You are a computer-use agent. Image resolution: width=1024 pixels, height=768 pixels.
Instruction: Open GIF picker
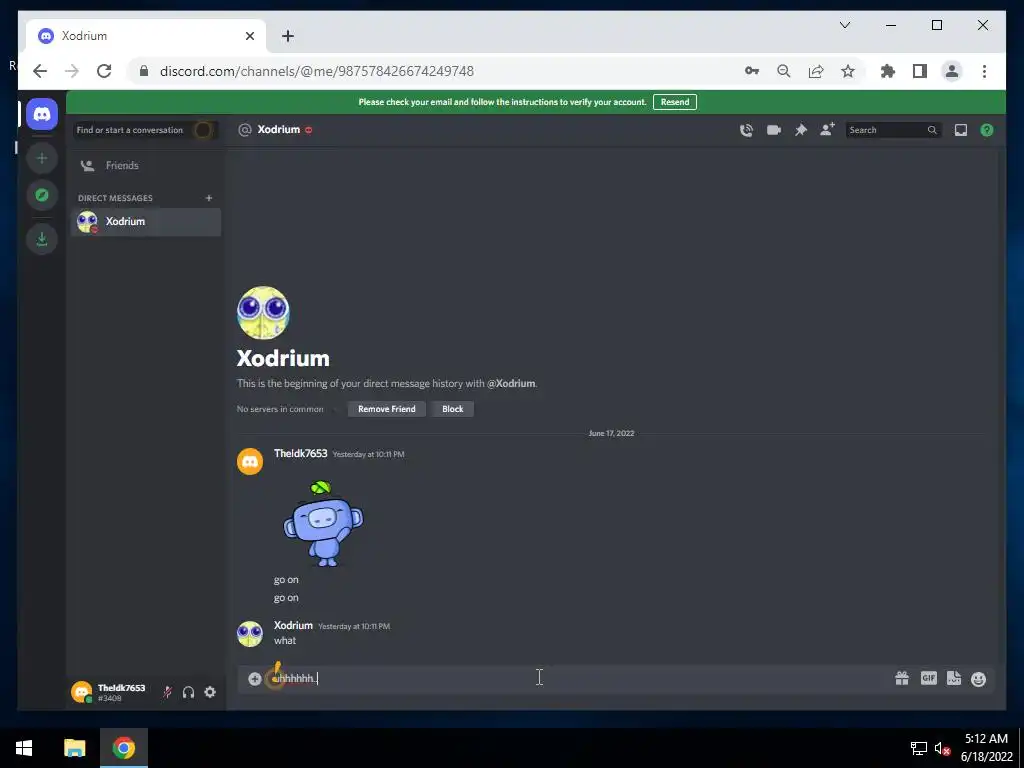click(x=929, y=679)
